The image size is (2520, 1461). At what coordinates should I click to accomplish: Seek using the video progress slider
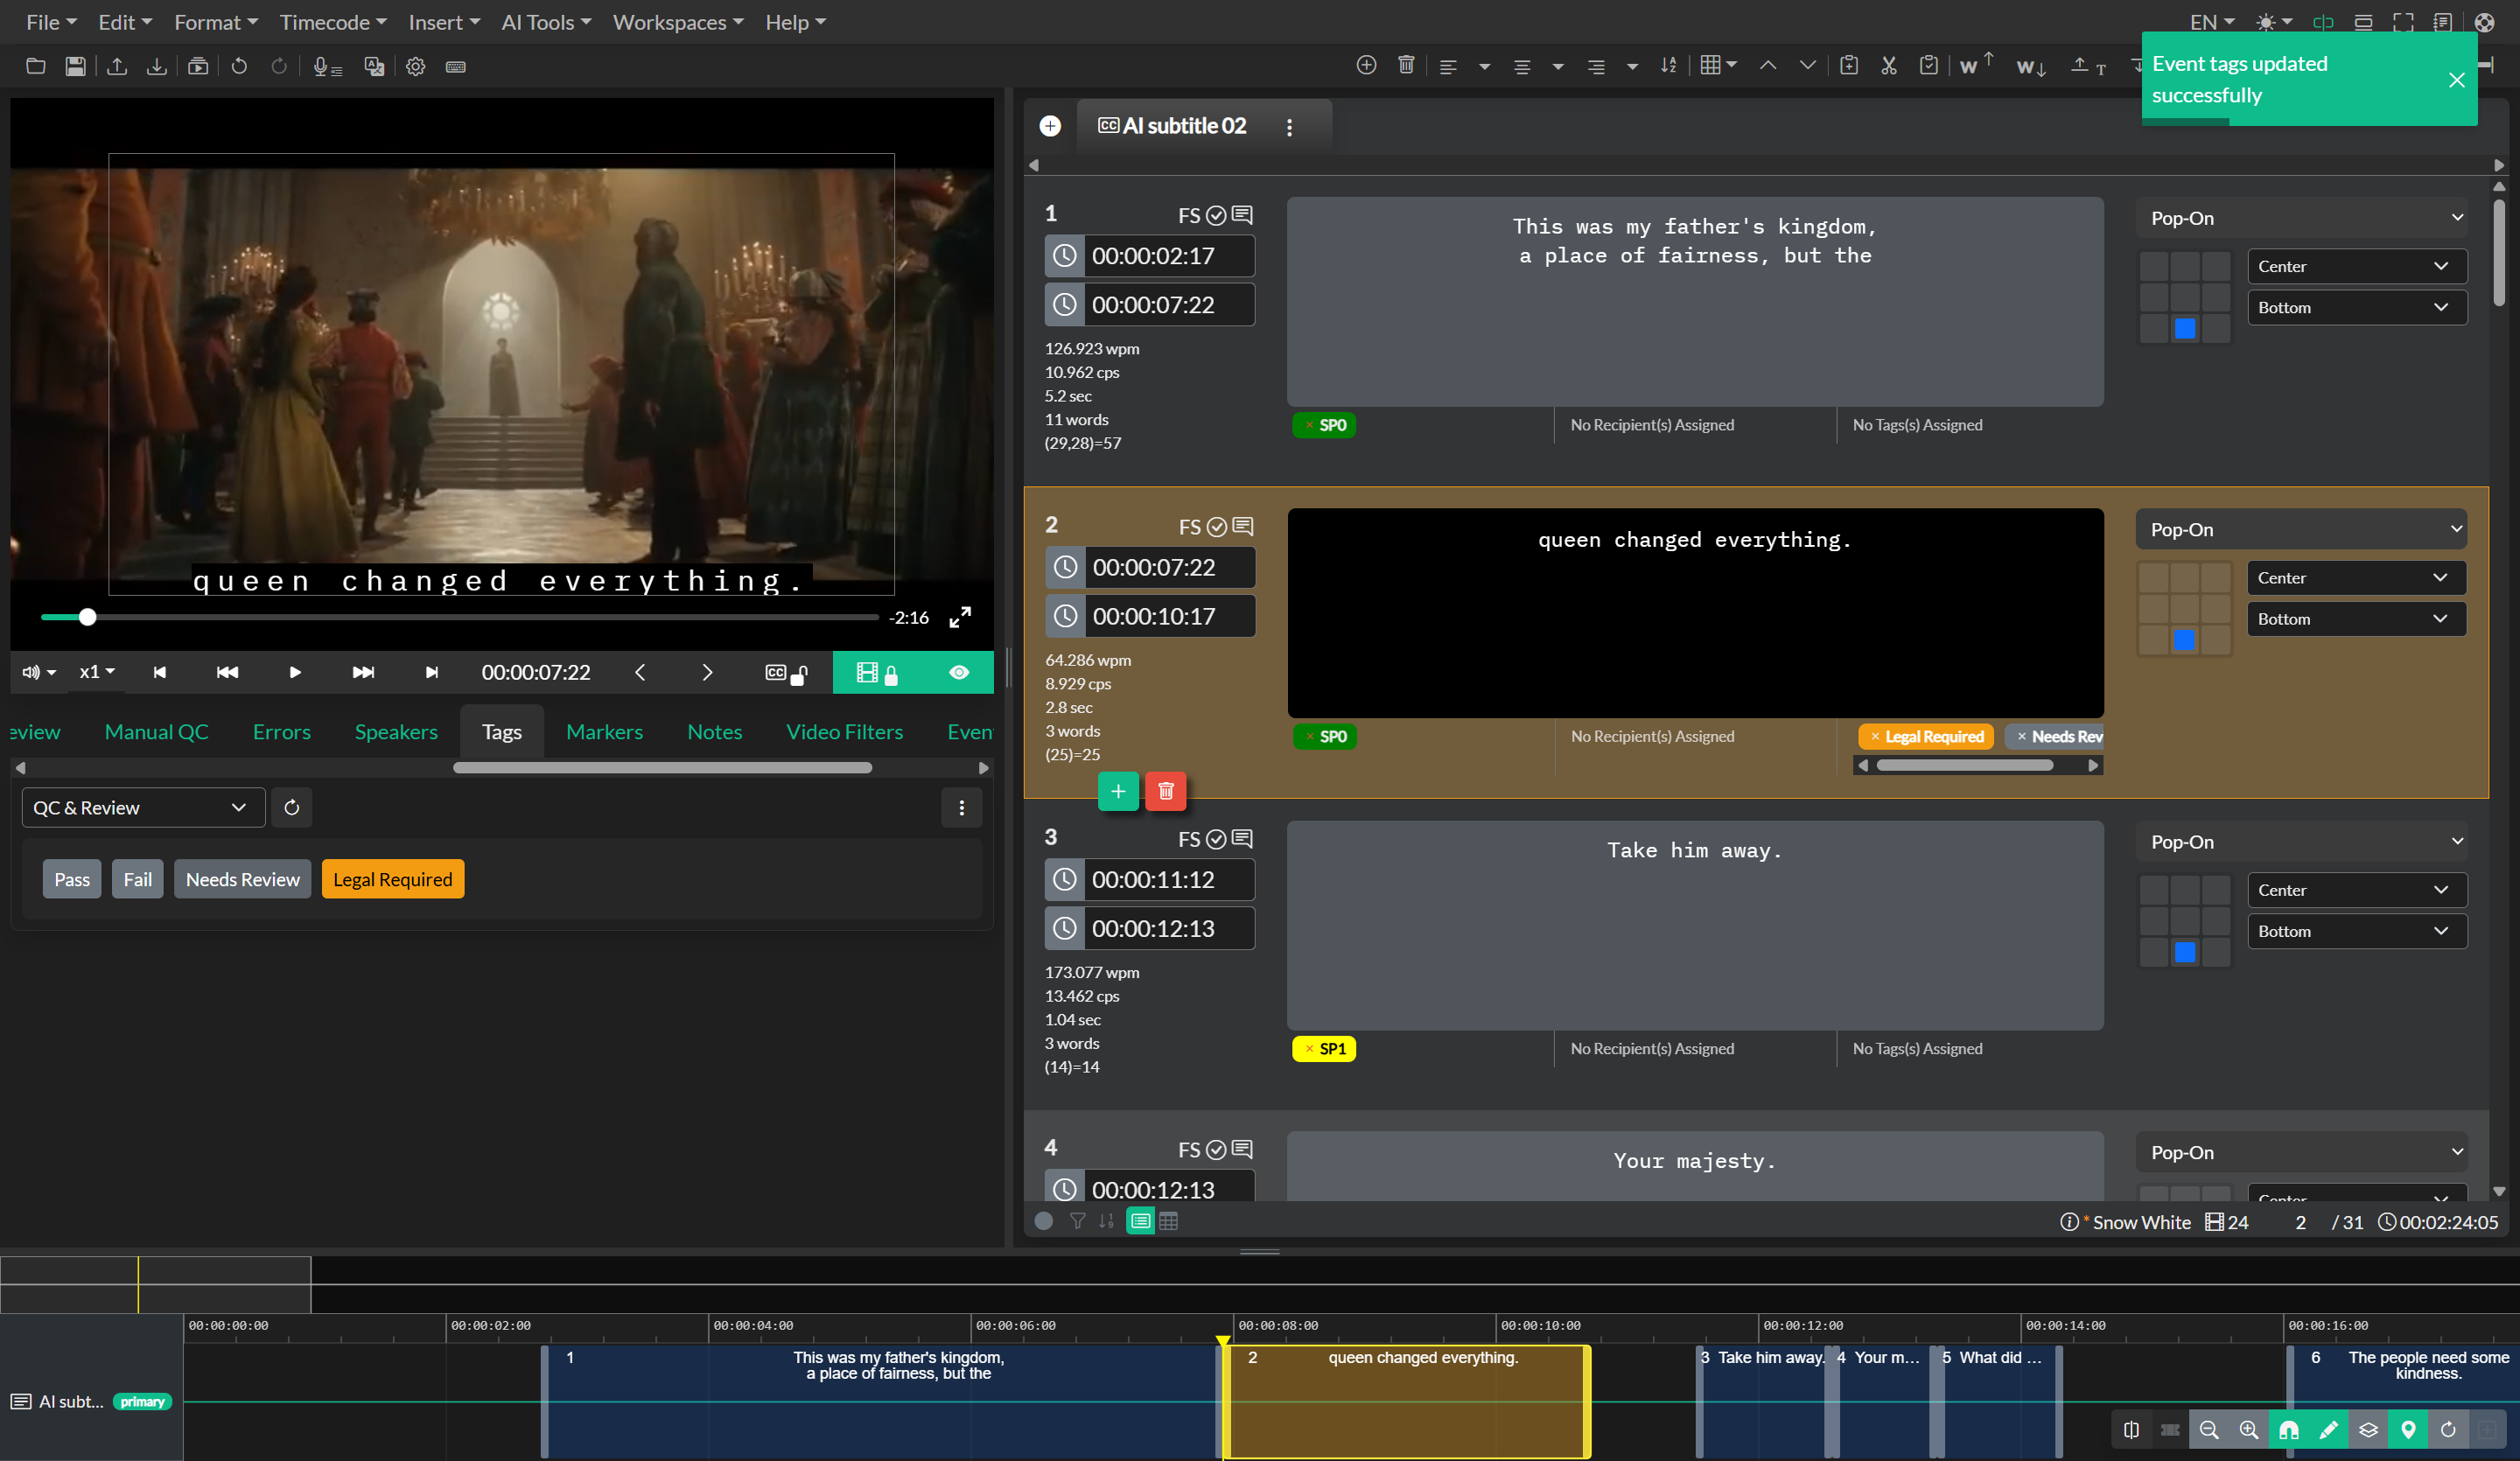coord(459,617)
